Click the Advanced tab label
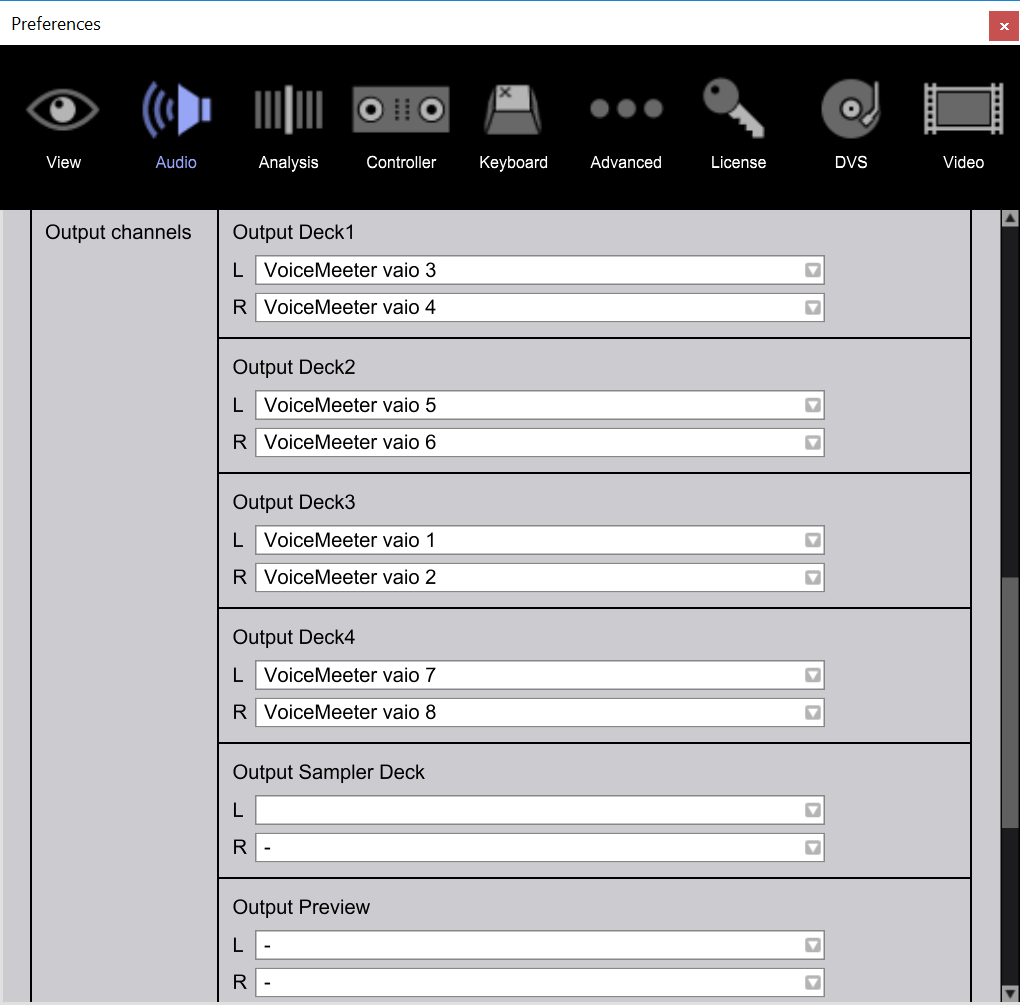Viewport: 1020px width, 1005px height. (x=626, y=162)
